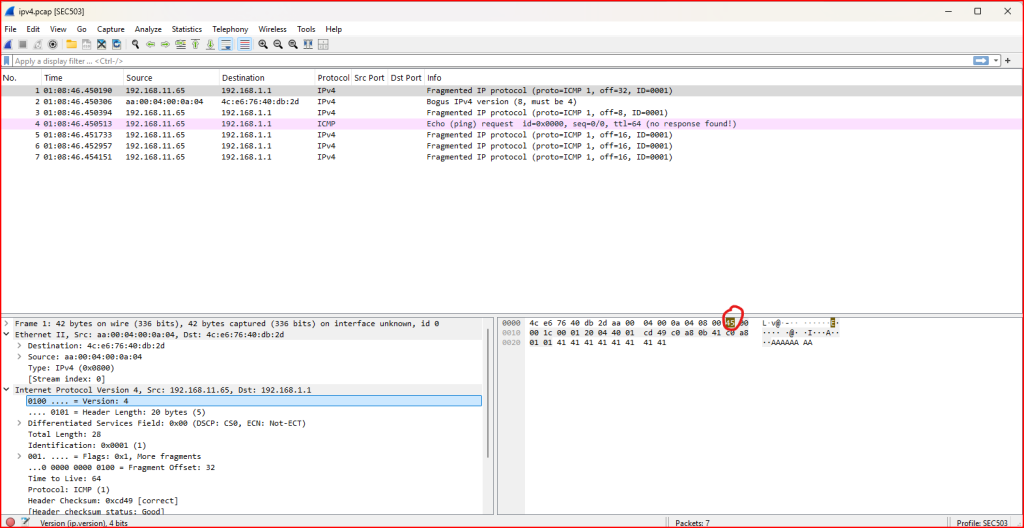Open display filter bookmarks
The width and height of the screenshot is (1024, 528).
coord(7,61)
